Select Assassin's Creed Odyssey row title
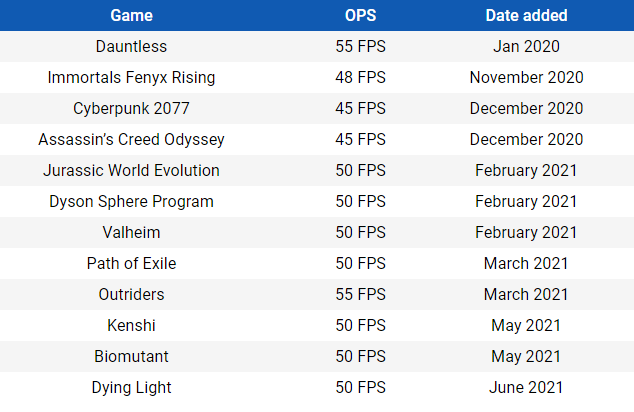This screenshot has width=634, height=412. (131, 139)
